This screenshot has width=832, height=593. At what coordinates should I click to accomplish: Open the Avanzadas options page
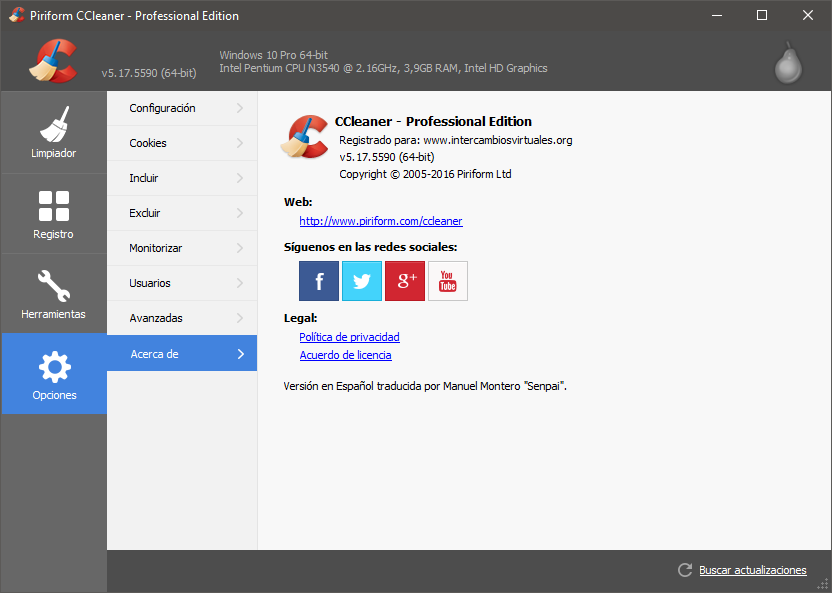182,318
